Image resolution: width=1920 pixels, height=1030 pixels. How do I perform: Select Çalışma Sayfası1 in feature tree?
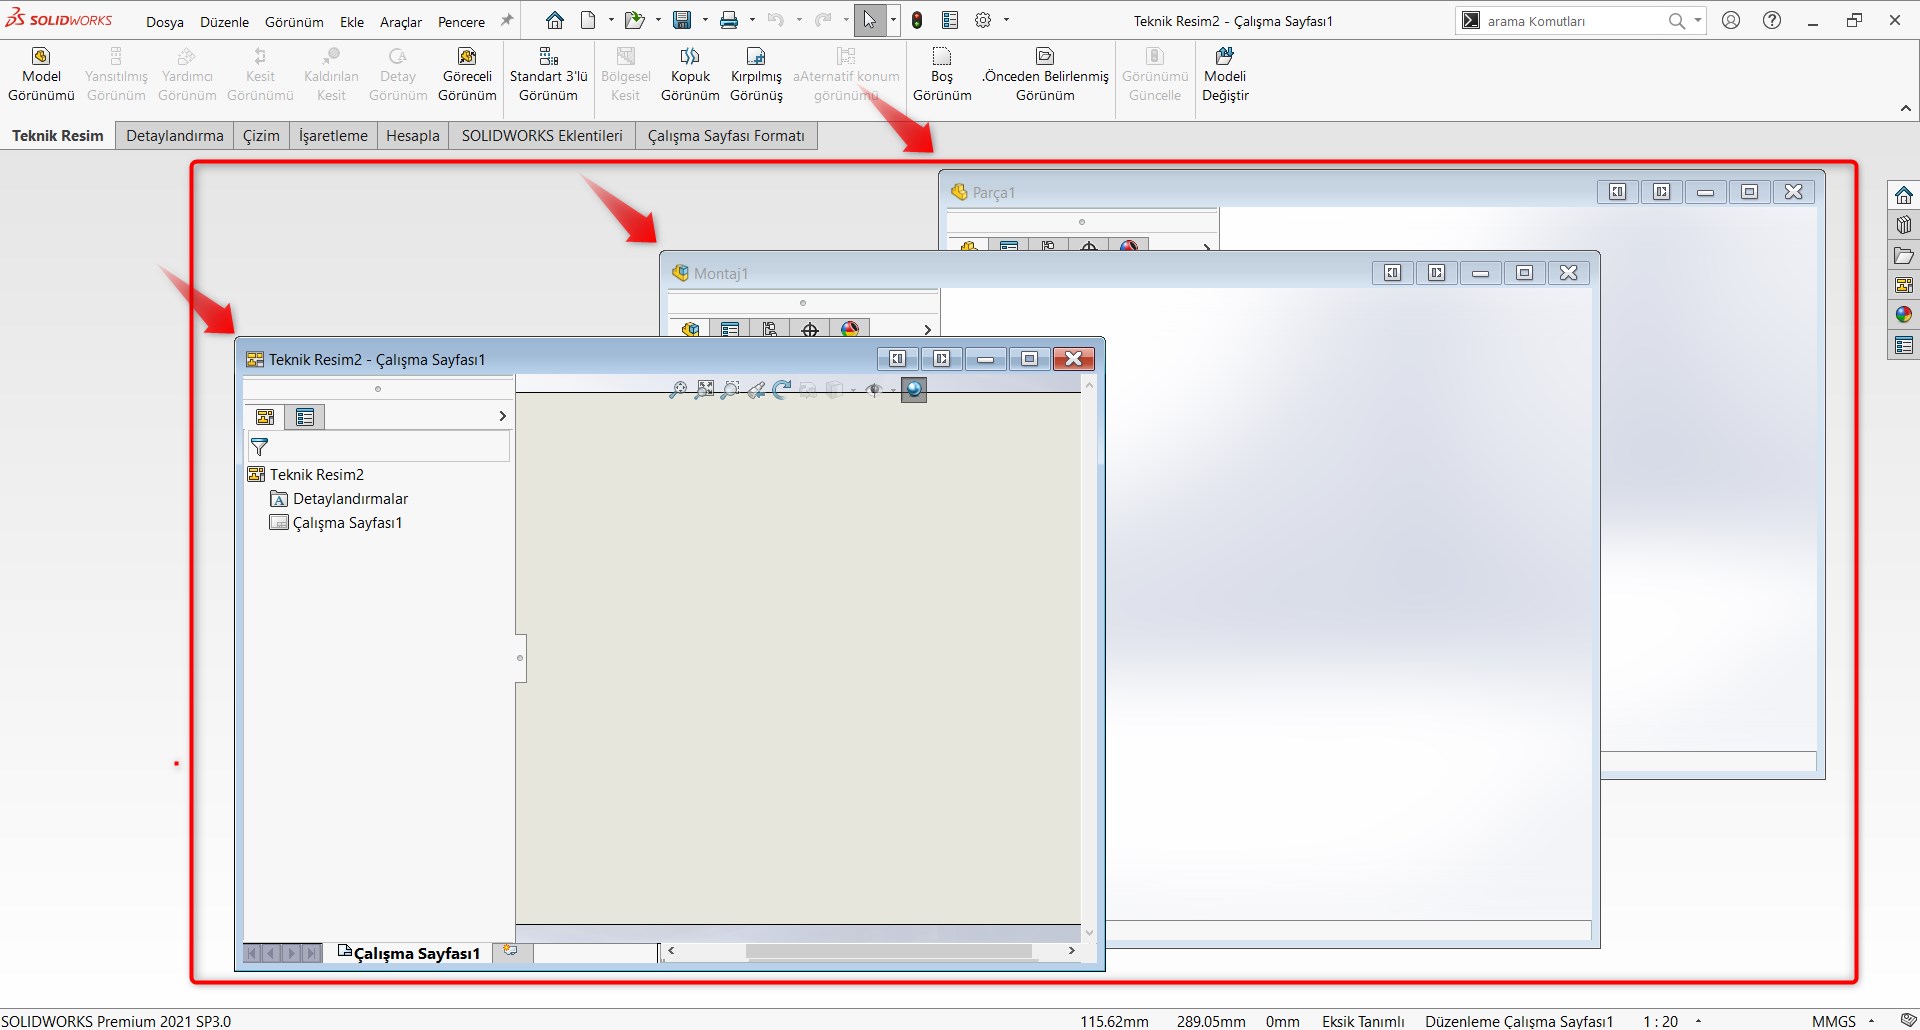(x=336, y=523)
